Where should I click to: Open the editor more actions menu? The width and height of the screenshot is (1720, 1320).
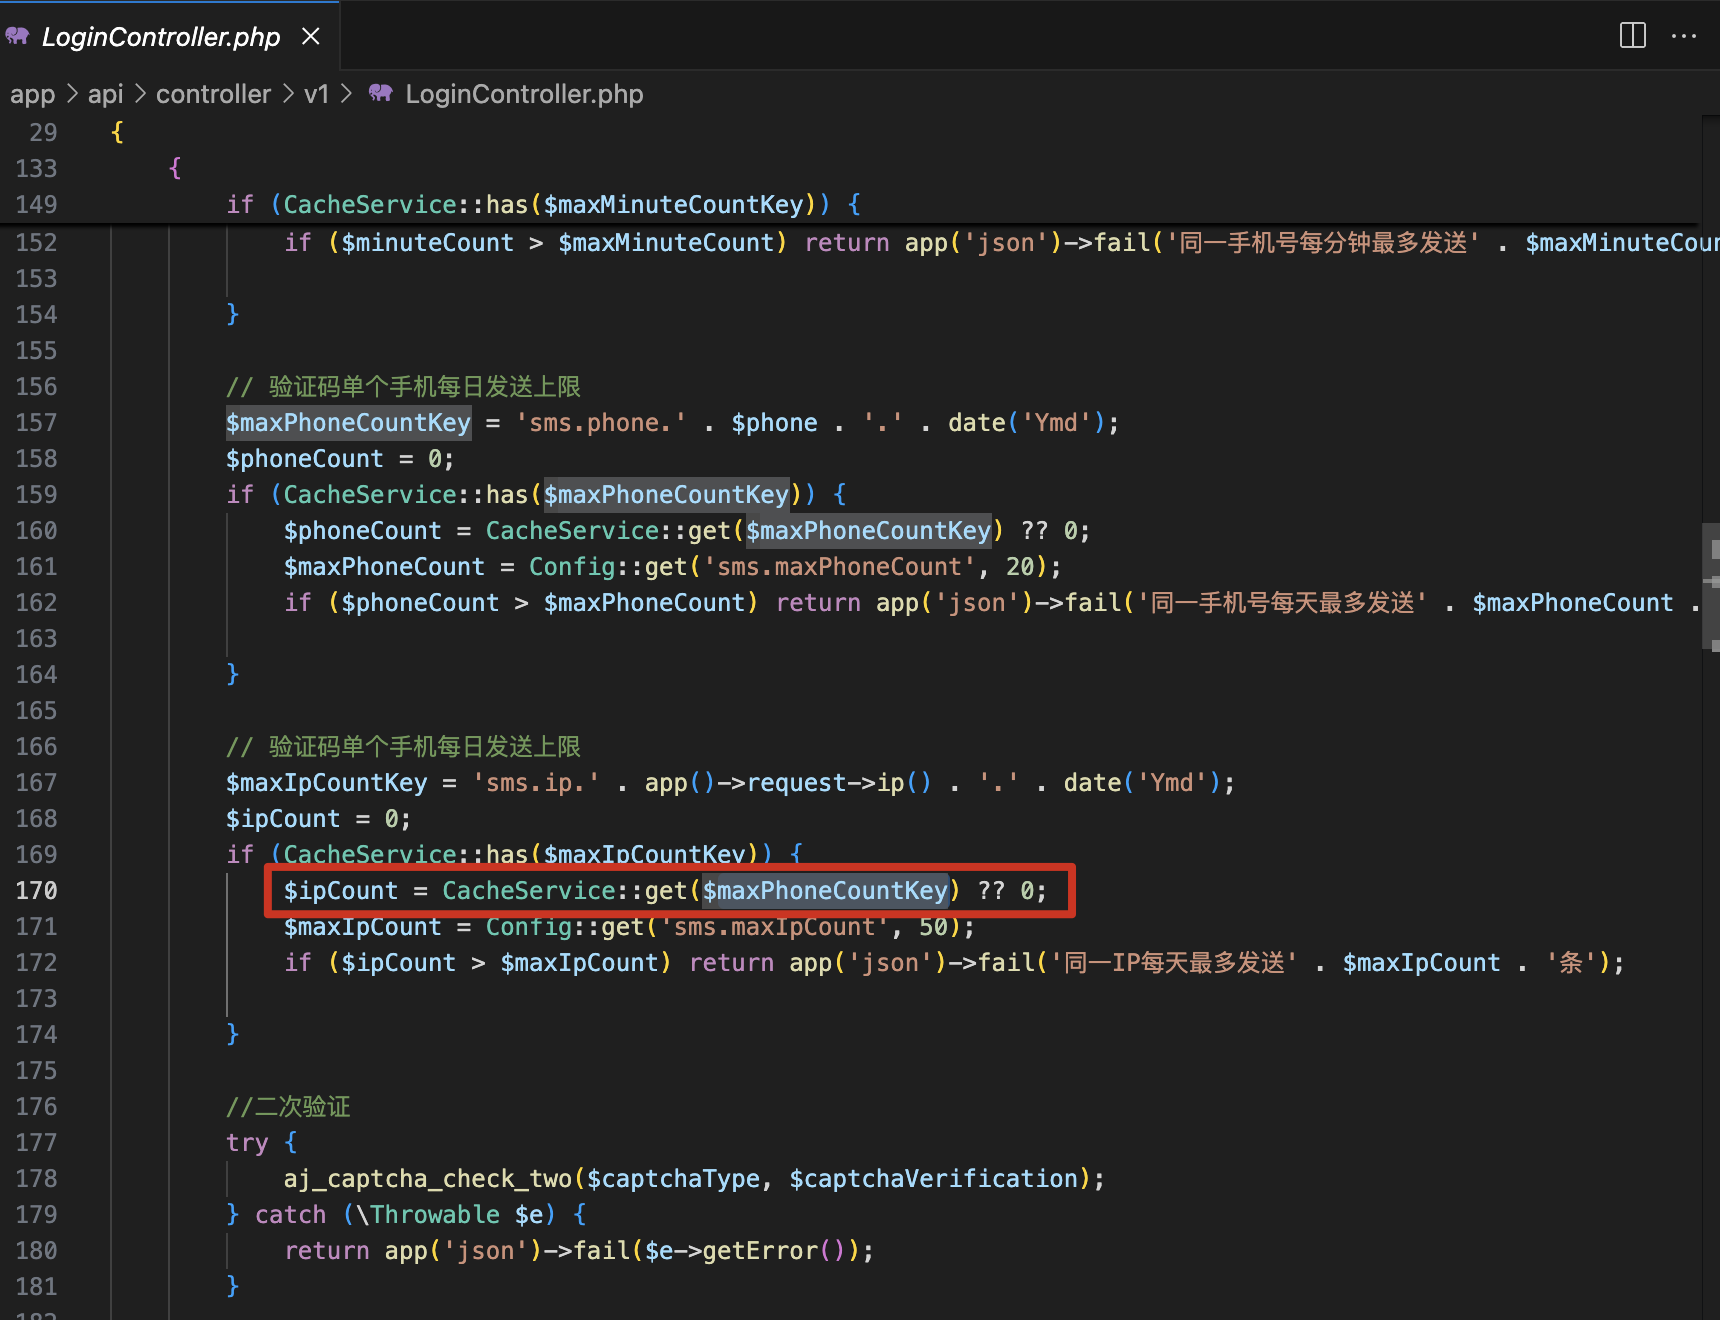tap(1684, 36)
